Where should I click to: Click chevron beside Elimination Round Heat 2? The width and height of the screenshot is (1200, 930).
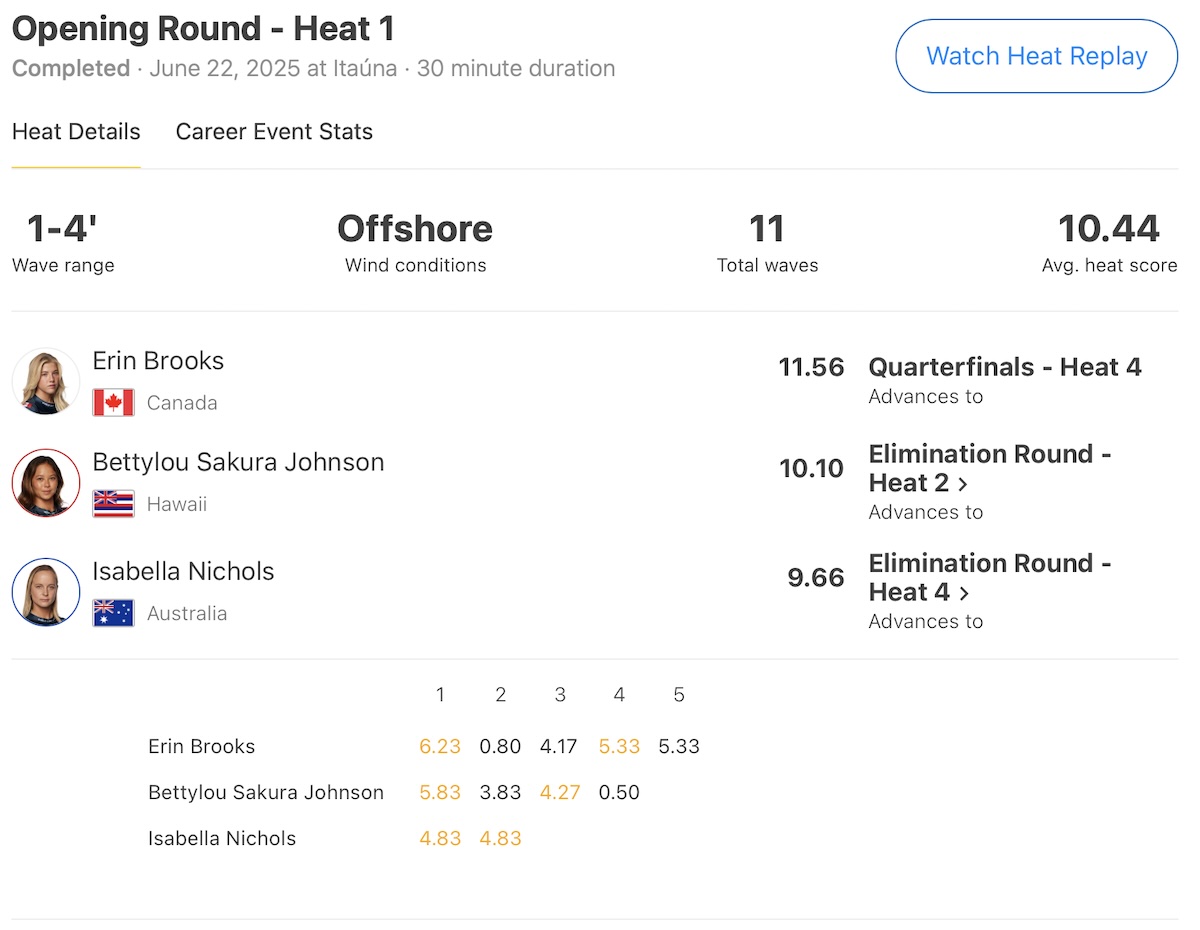coord(963,484)
